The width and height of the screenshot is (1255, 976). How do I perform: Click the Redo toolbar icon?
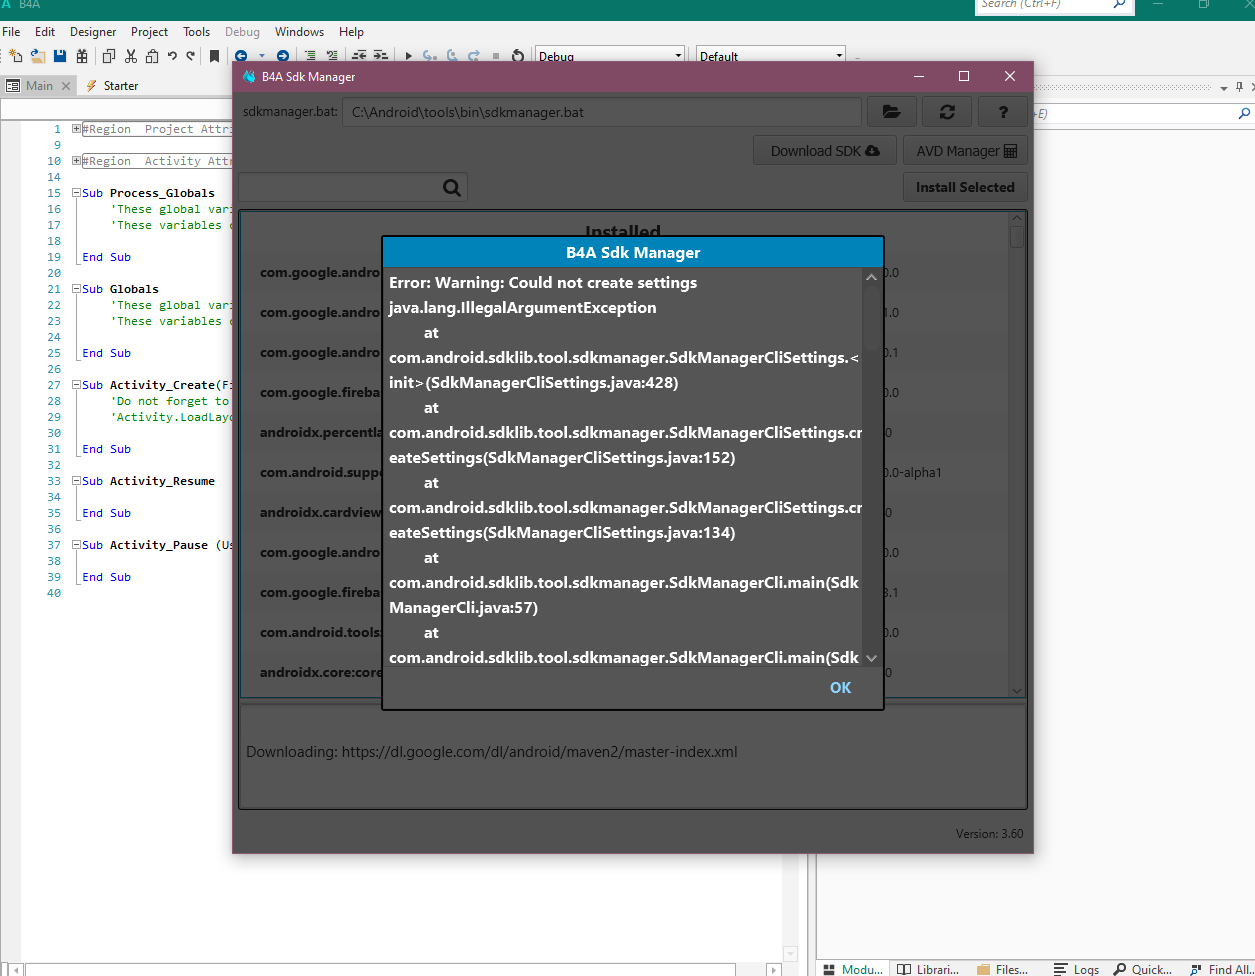tap(190, 56)
